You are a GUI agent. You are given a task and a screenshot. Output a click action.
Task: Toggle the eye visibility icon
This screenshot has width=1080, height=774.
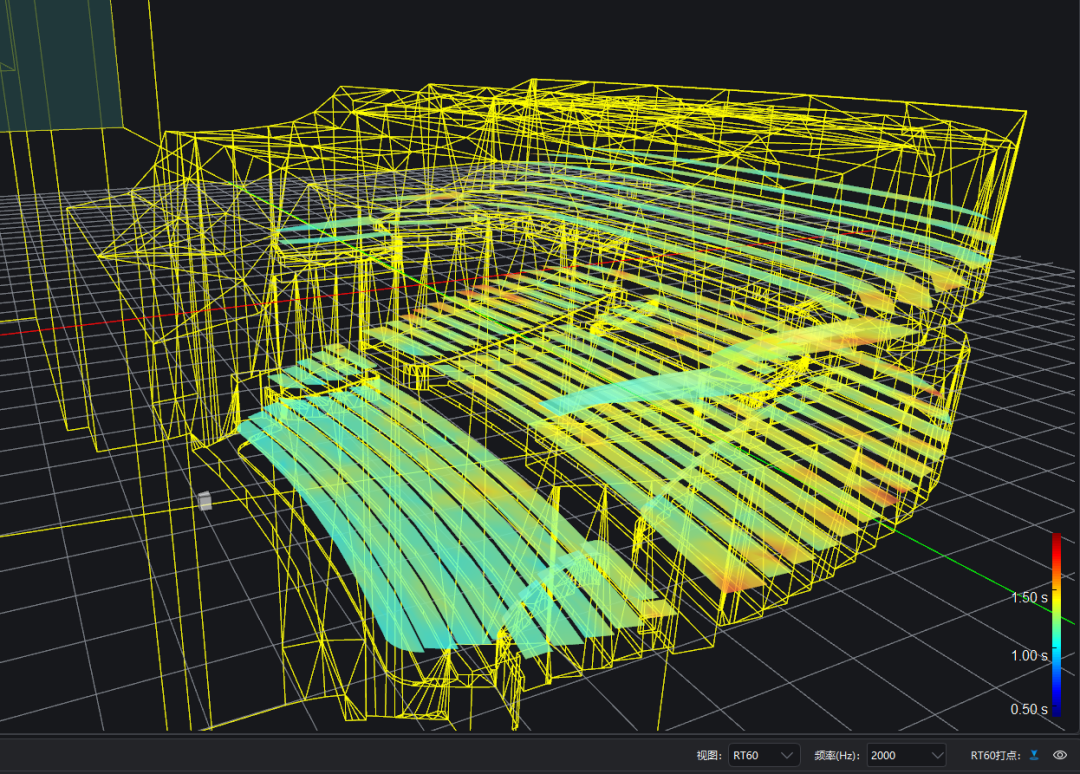[1061, 755]
